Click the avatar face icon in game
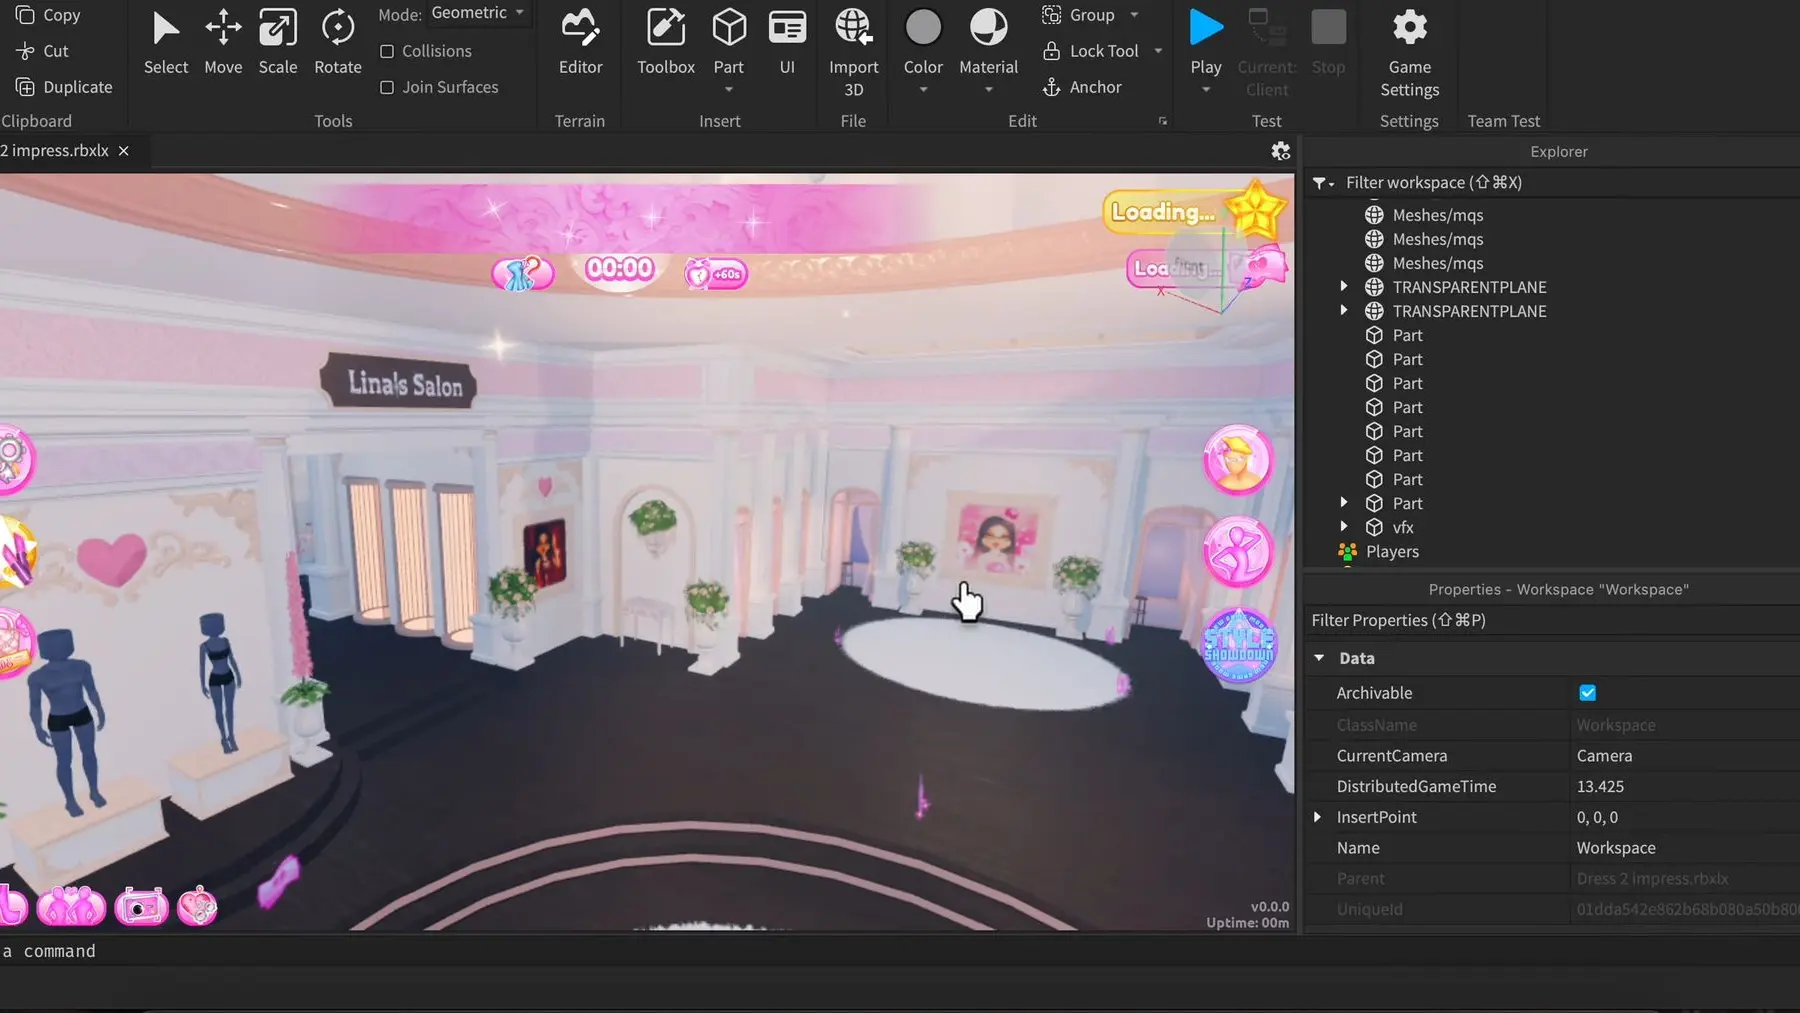The width and height of the screenshot is (1800, 1013). (x=1238, y=460)
